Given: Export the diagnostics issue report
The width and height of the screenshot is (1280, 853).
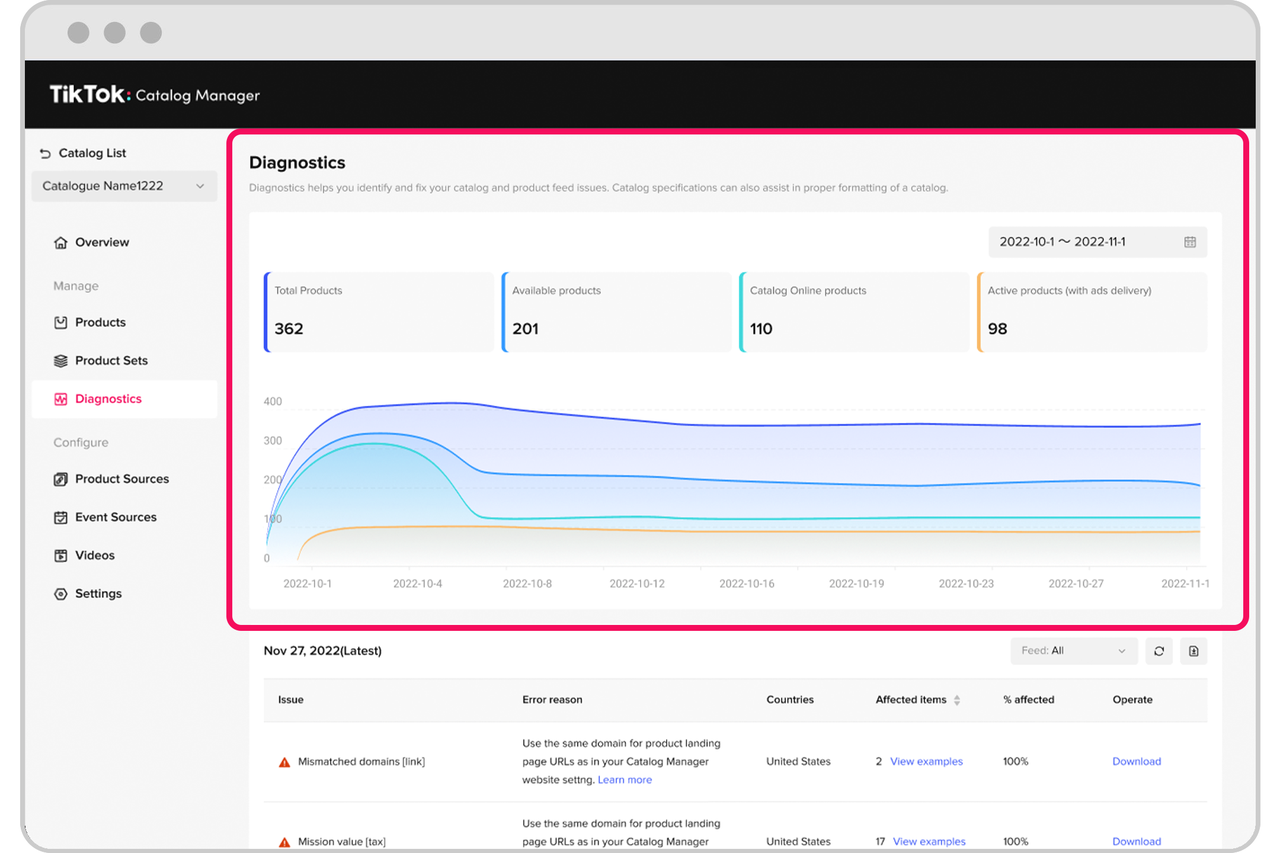Looking at the screenshot, I should tap(1193, 651).
